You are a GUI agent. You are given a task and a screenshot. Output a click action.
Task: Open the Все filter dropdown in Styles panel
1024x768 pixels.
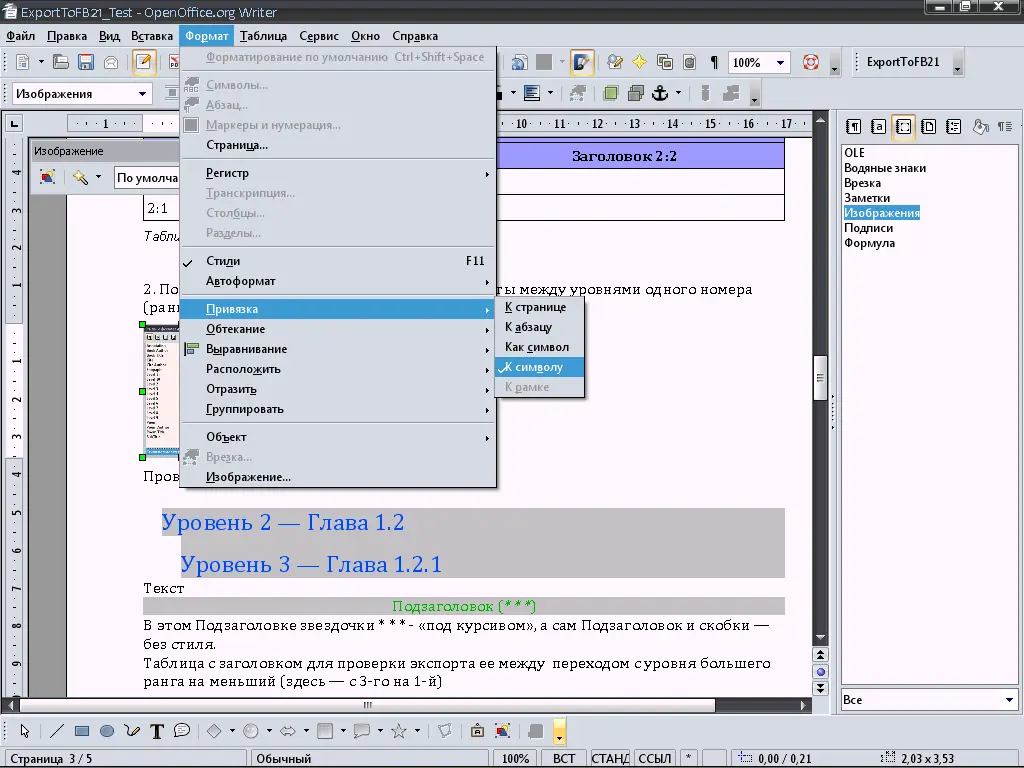[x=1009, y=700]
